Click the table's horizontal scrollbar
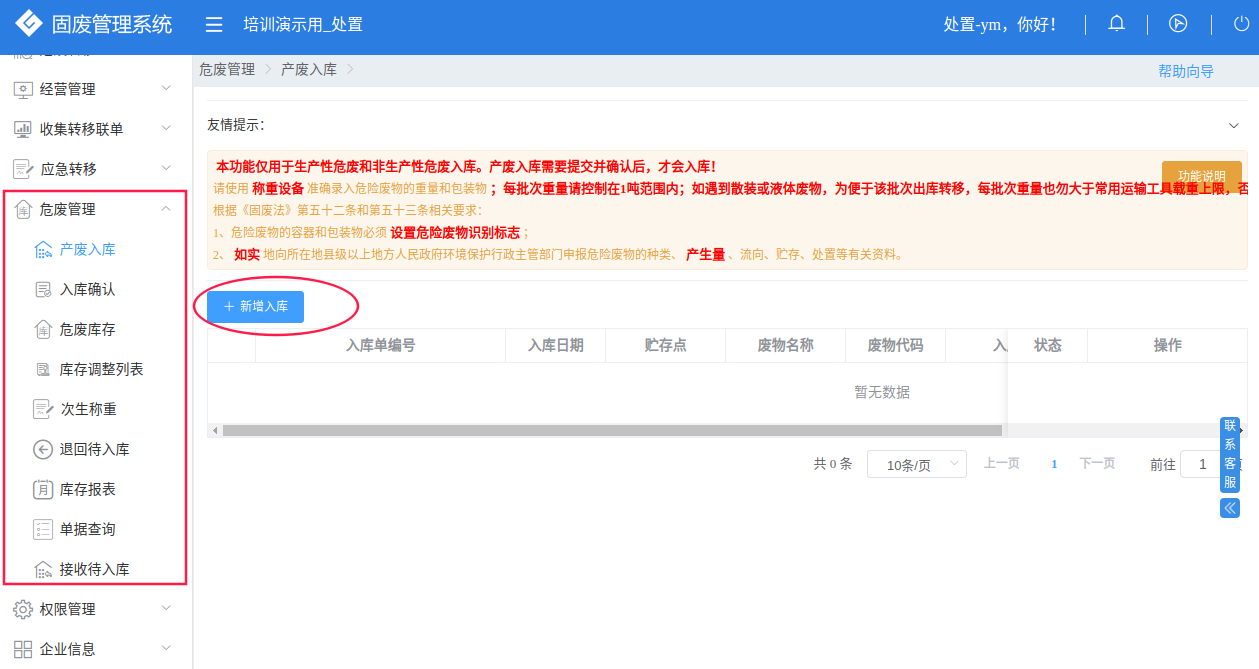 pyautogui.click(x=612, y=430)
